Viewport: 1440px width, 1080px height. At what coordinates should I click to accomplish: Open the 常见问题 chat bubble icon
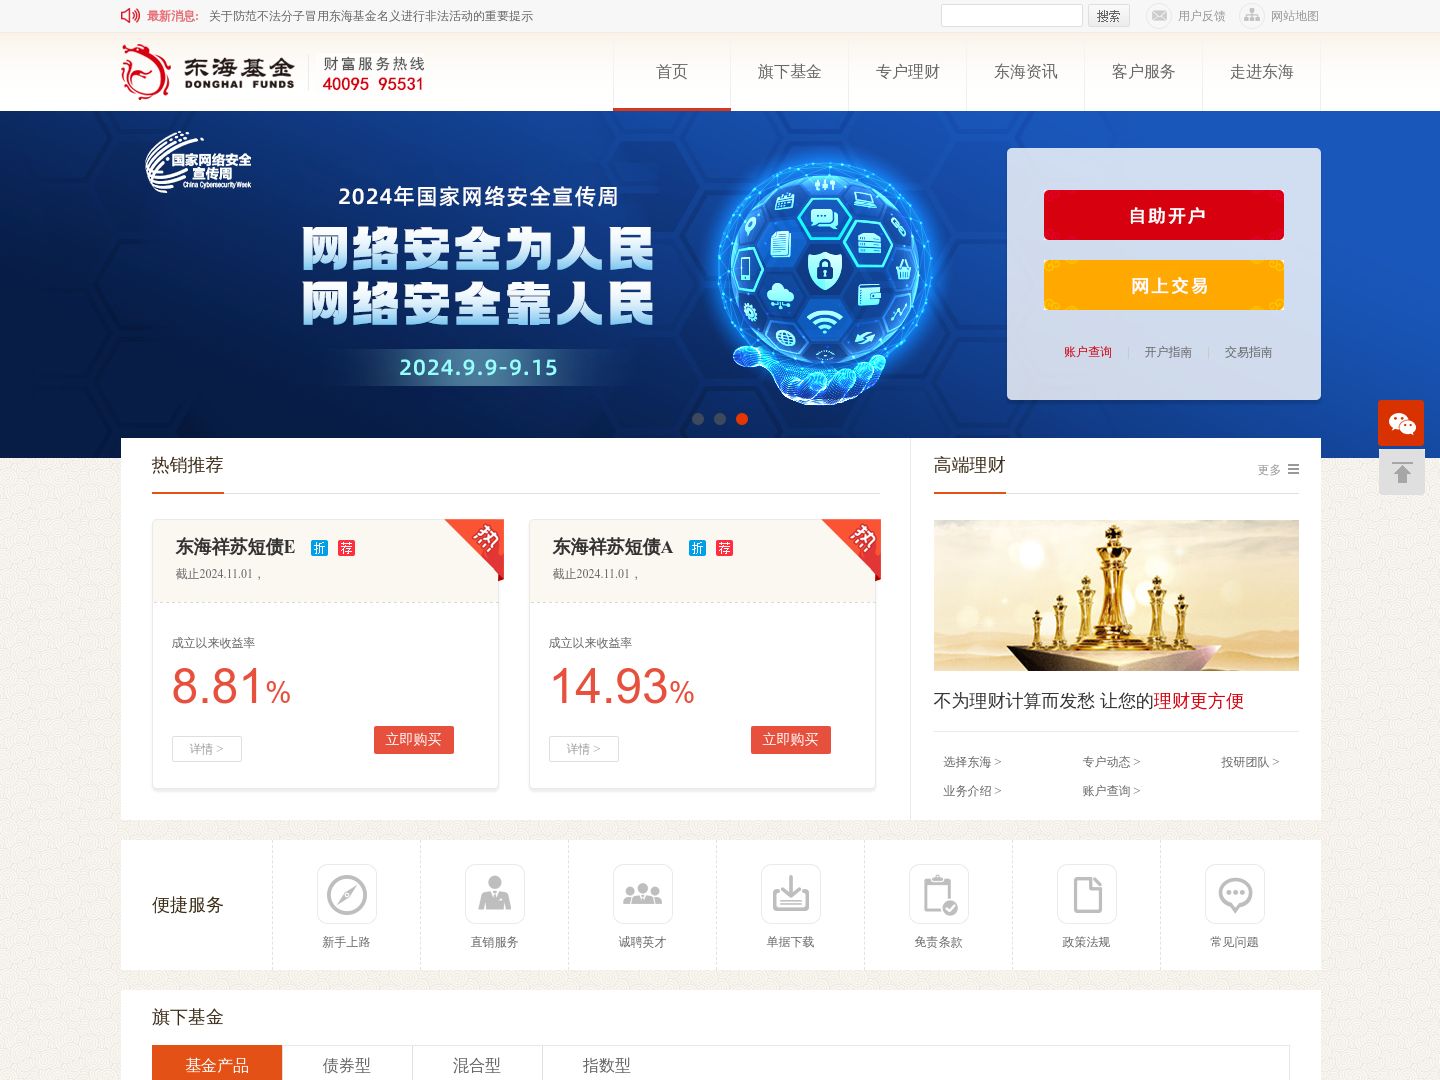tap(1234, 894)
